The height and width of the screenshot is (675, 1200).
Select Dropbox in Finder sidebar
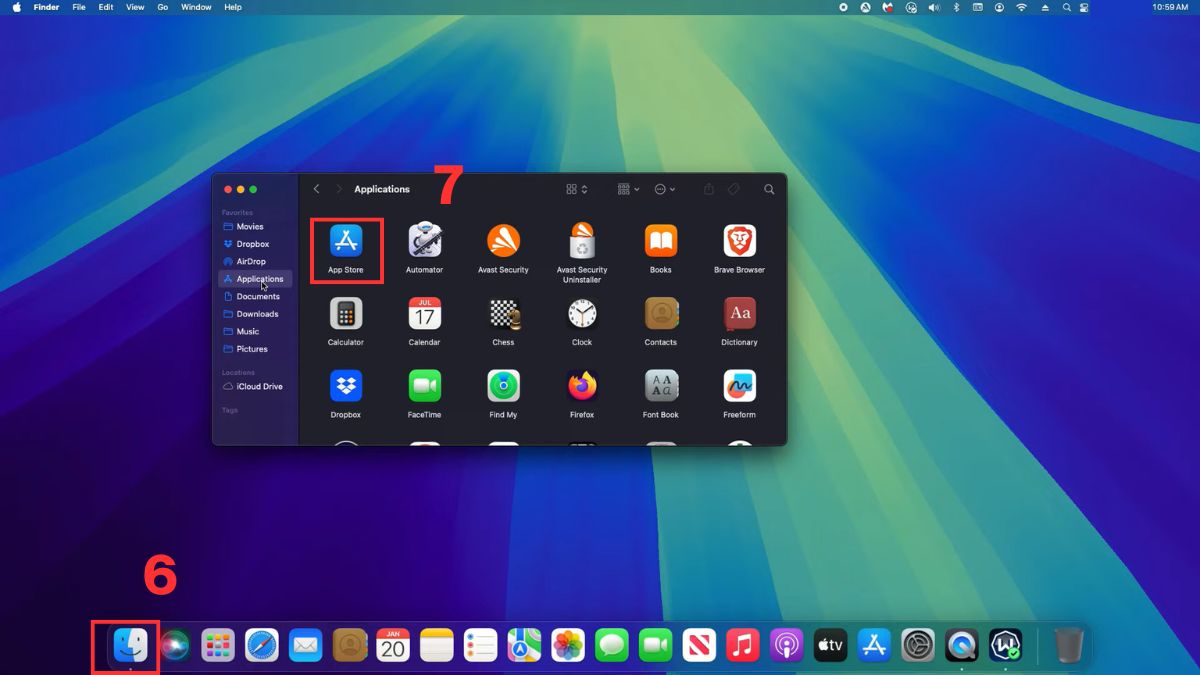255,244
